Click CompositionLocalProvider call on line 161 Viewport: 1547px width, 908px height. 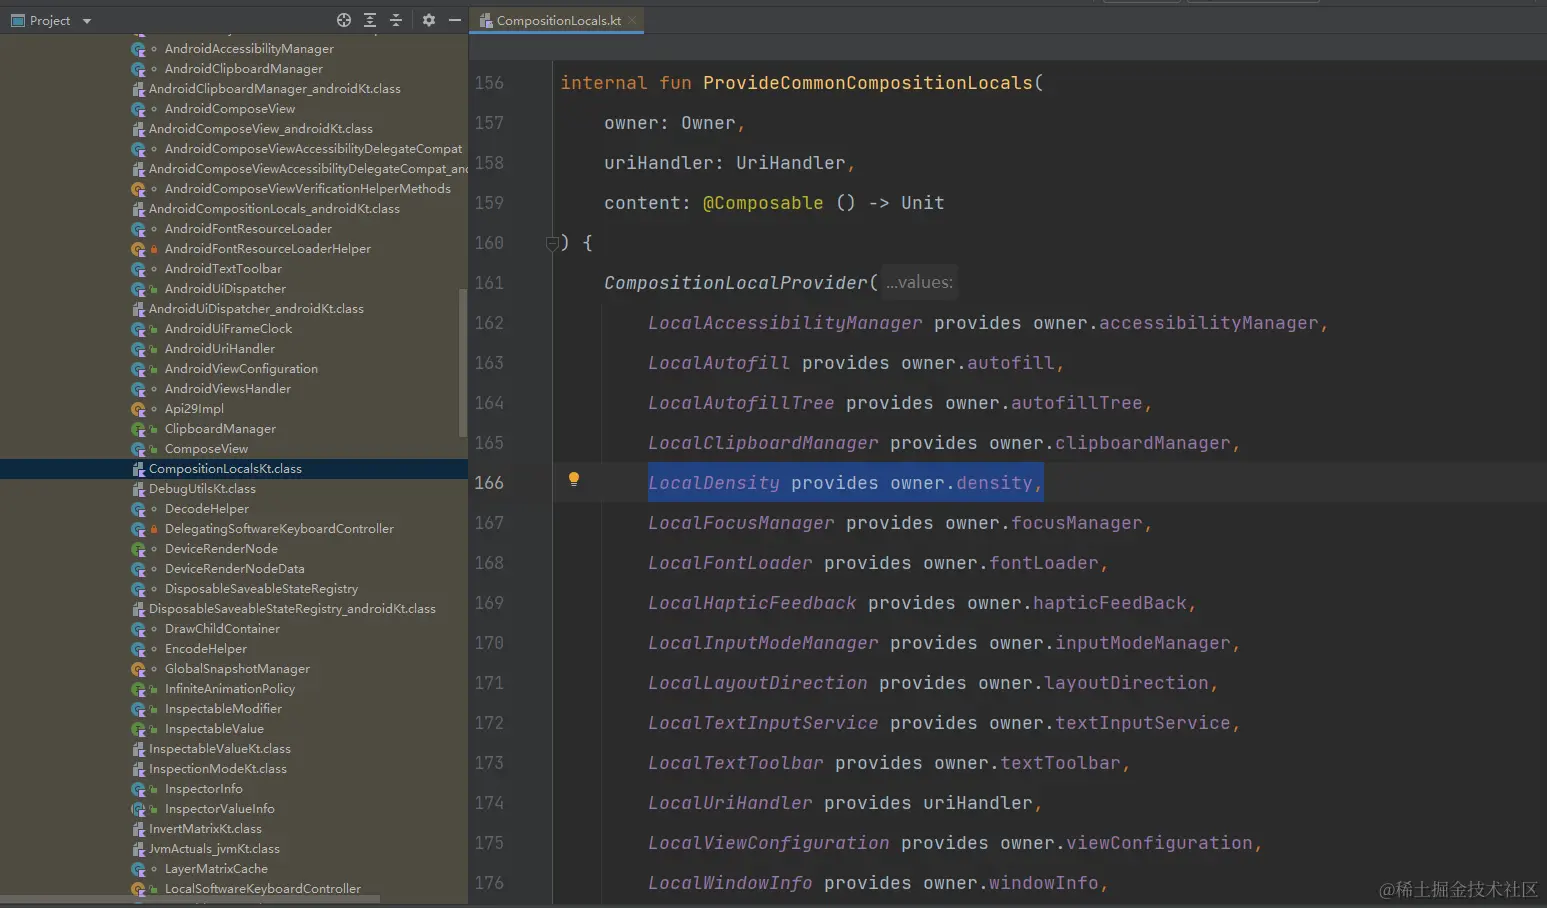[736, 283]
